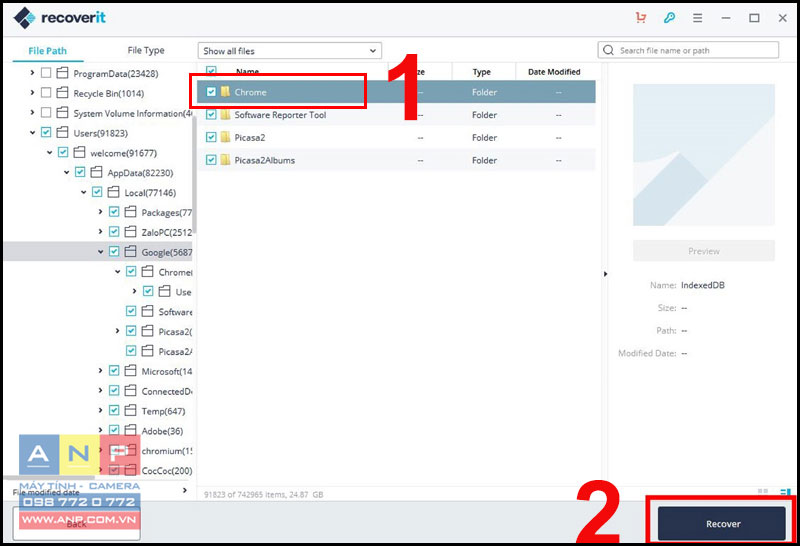The image size is (800, 546).
Task: Toggle the select-all header checkbox
Action: [211, 70]
